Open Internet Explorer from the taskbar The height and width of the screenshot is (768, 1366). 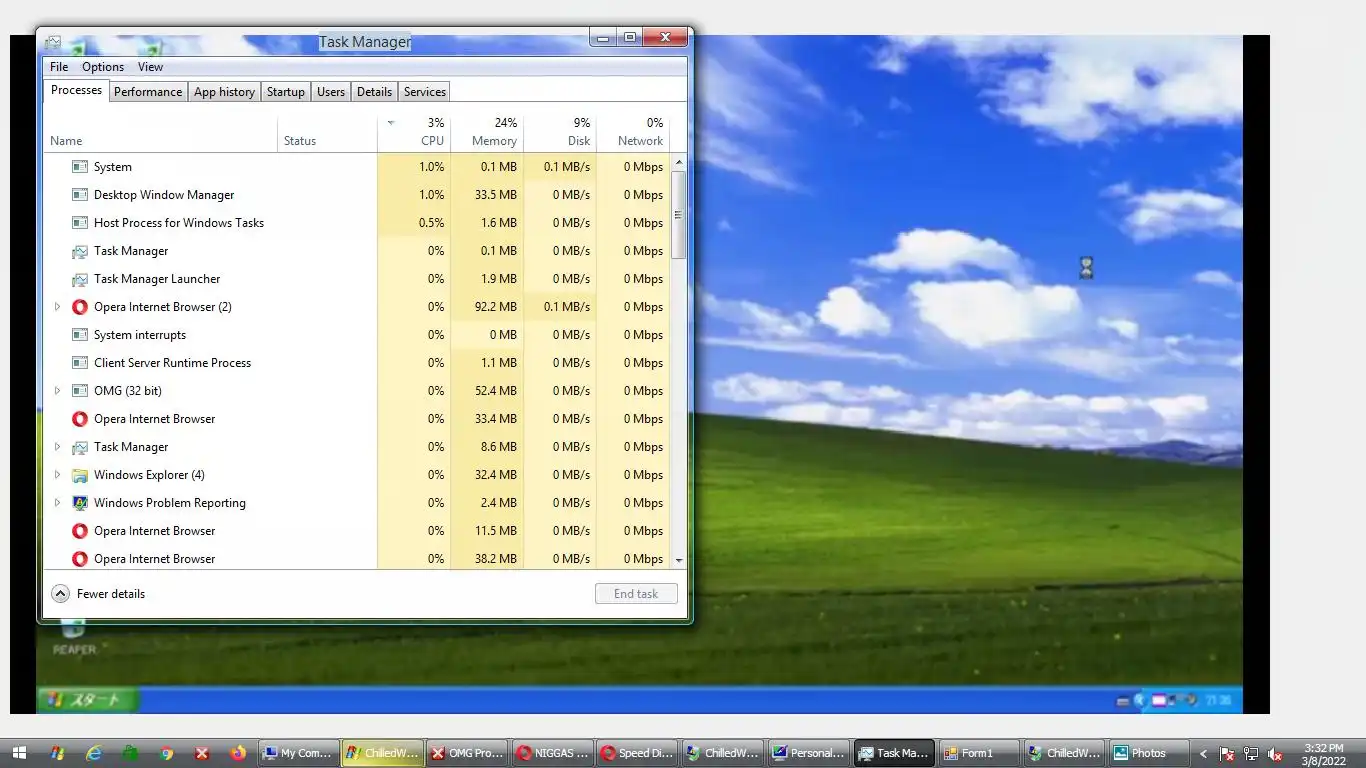coord(94,753)
